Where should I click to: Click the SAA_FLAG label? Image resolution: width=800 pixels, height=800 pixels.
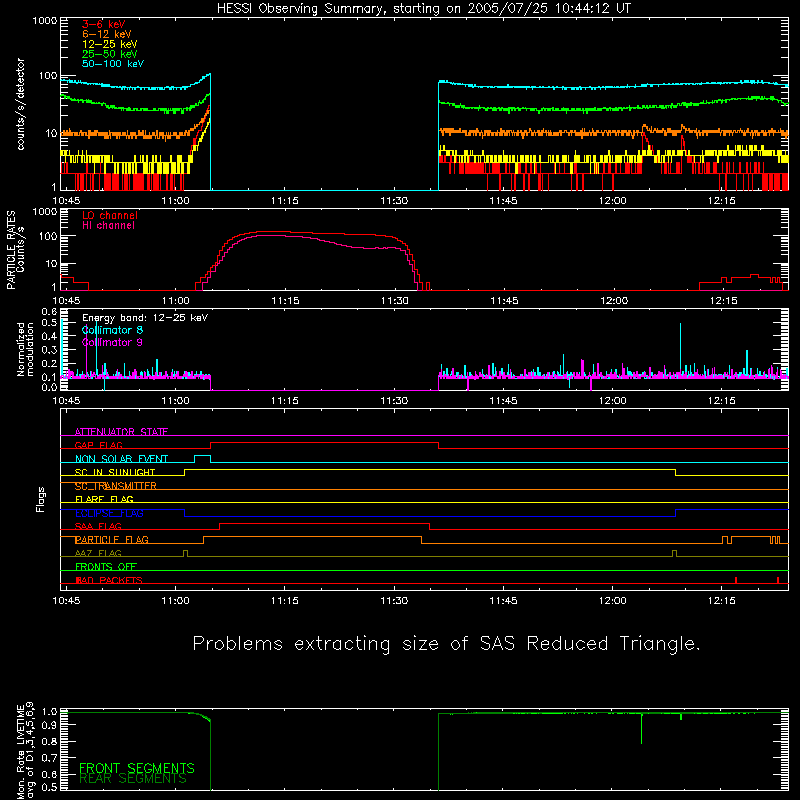click(x=98, y=526)
